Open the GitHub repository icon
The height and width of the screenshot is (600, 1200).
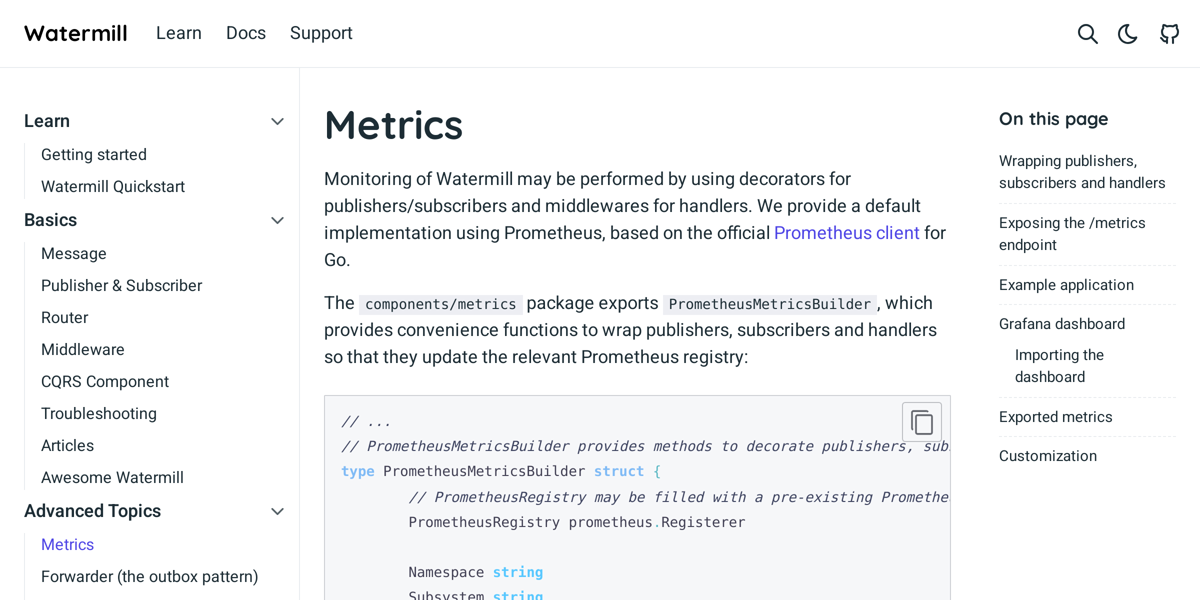1169,33
